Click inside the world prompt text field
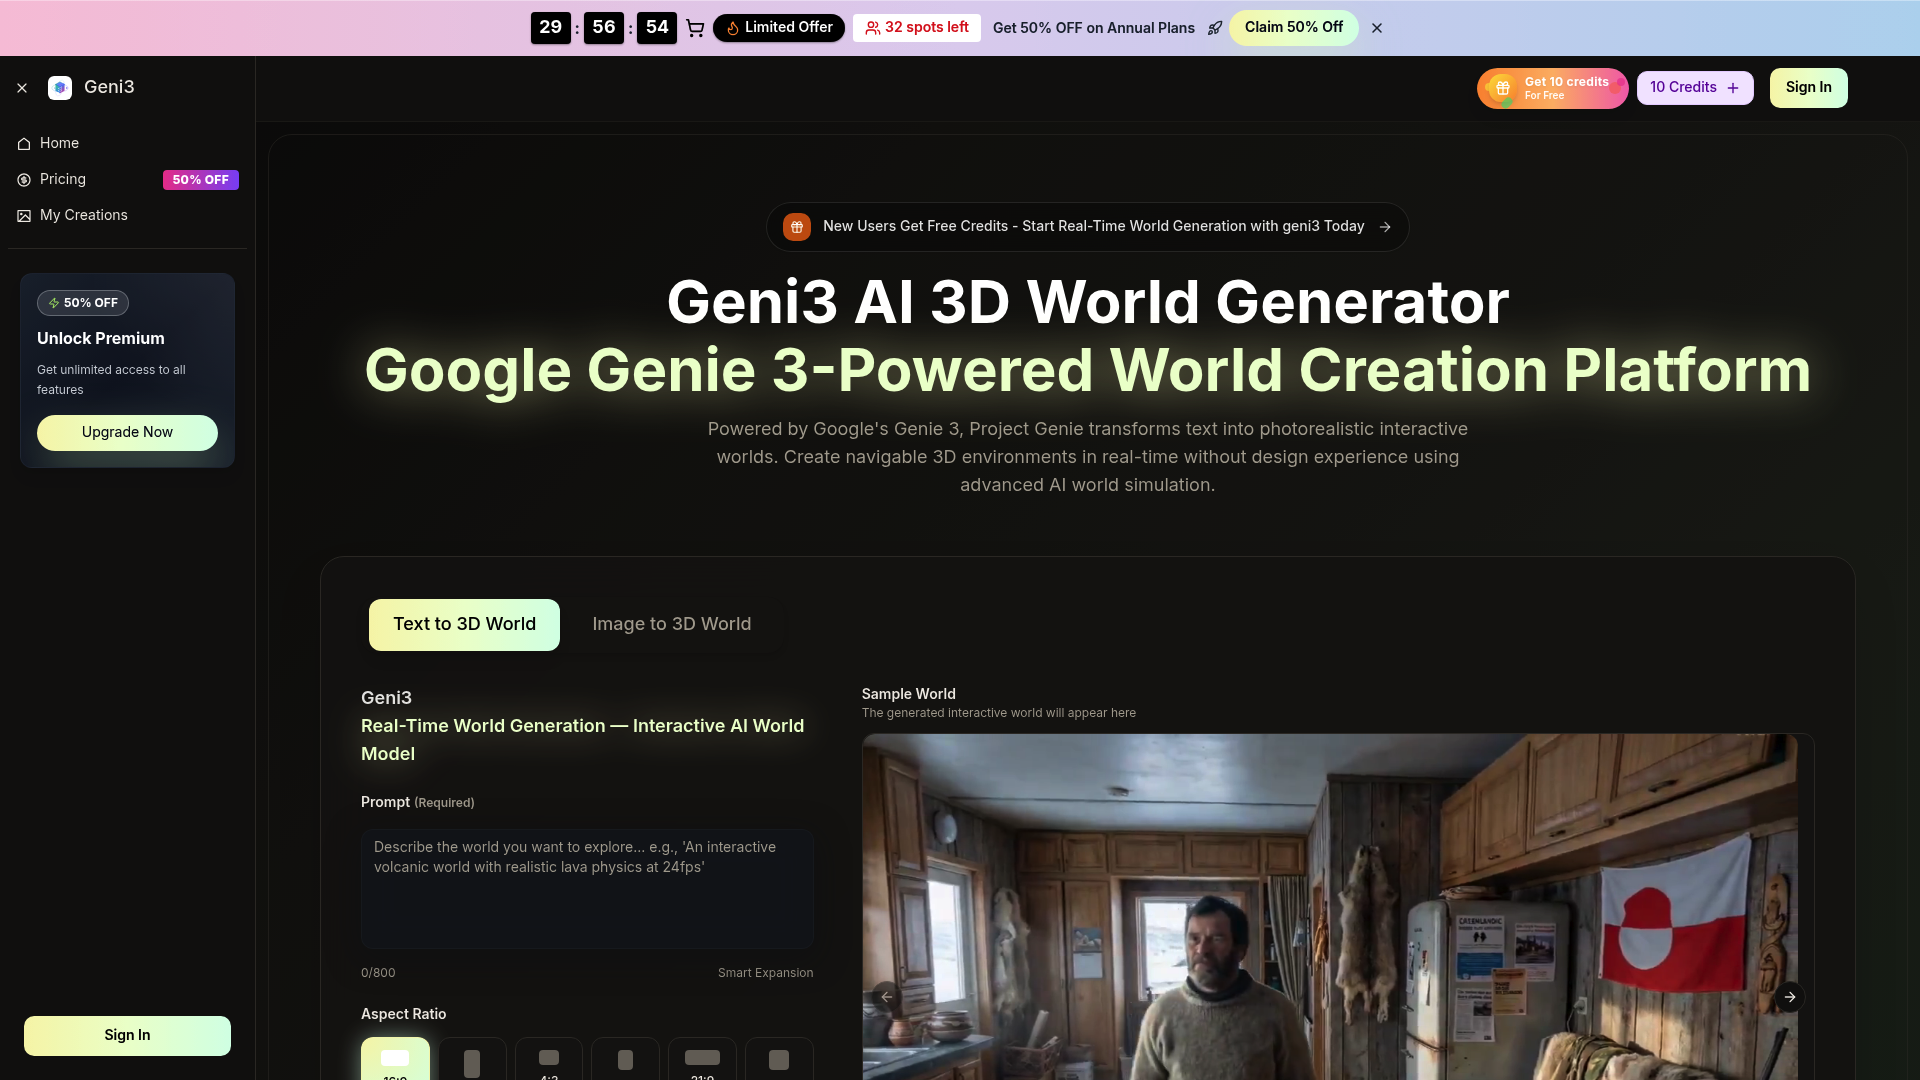Screen dimensions: 1920x1080 click(x=586, y=888)
